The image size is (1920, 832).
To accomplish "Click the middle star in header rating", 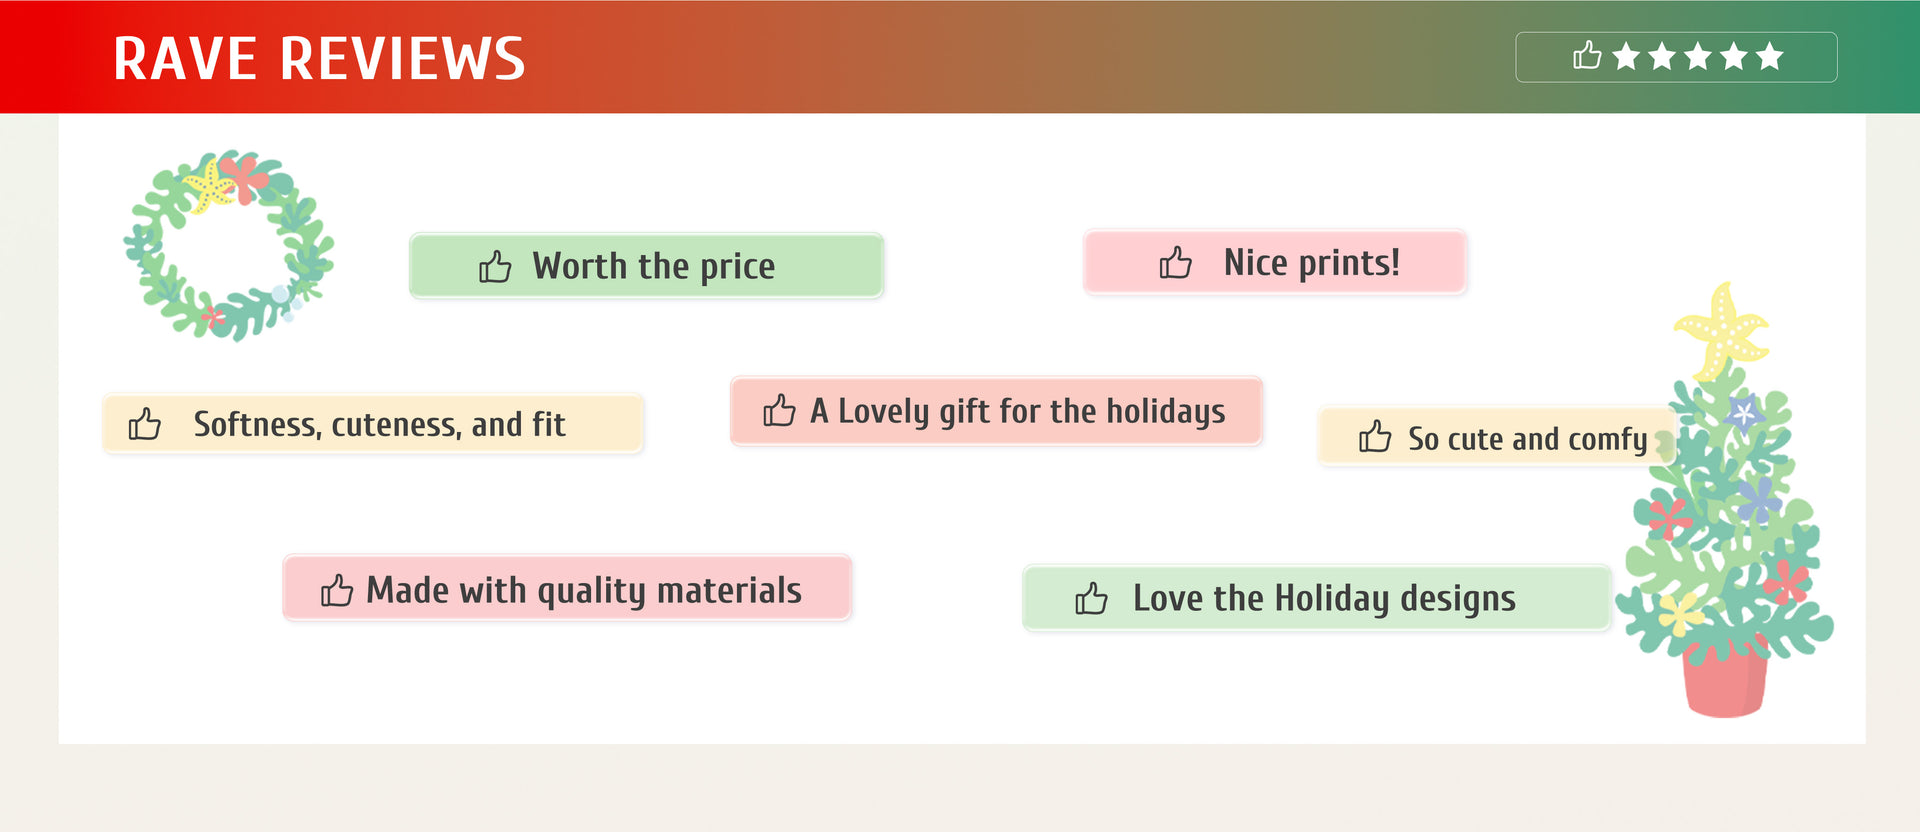I will (x=1698, y=56).
